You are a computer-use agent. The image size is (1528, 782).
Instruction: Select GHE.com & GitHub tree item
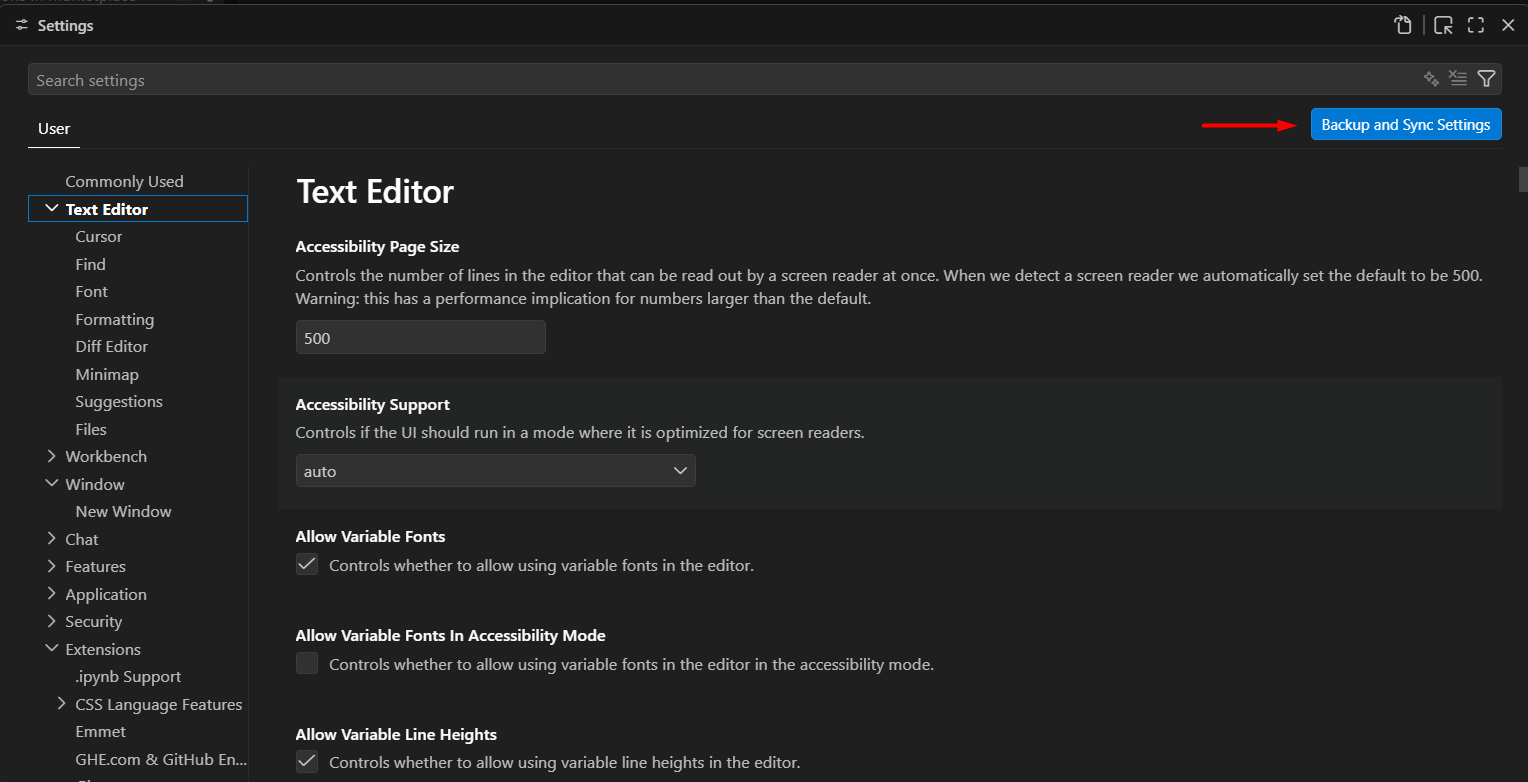point(161,759)
